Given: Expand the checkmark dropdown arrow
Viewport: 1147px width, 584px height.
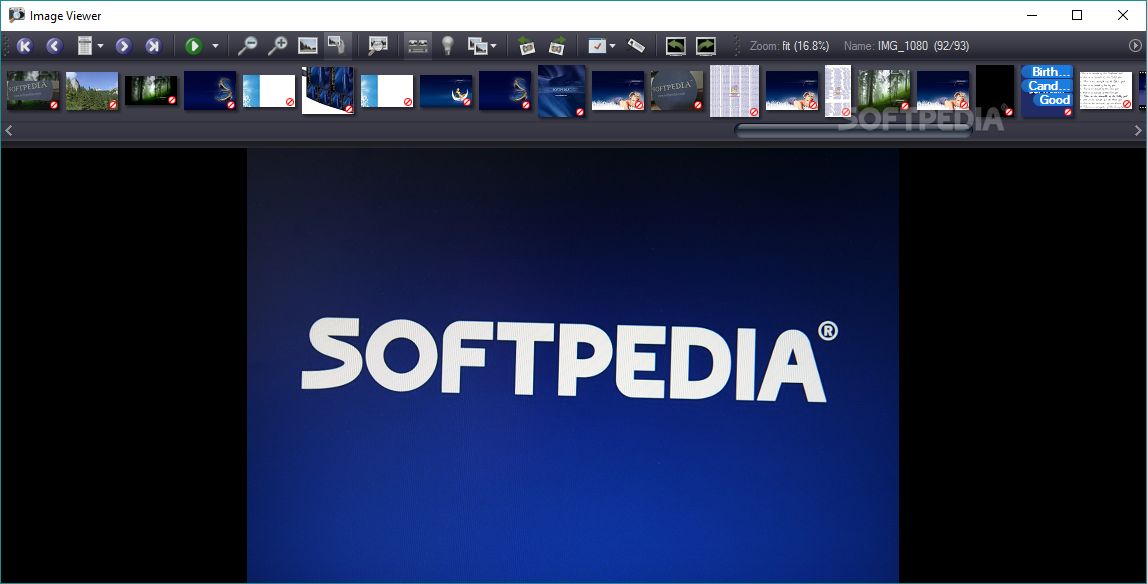Looking at the screenshot, I should [x=612, y=46].
